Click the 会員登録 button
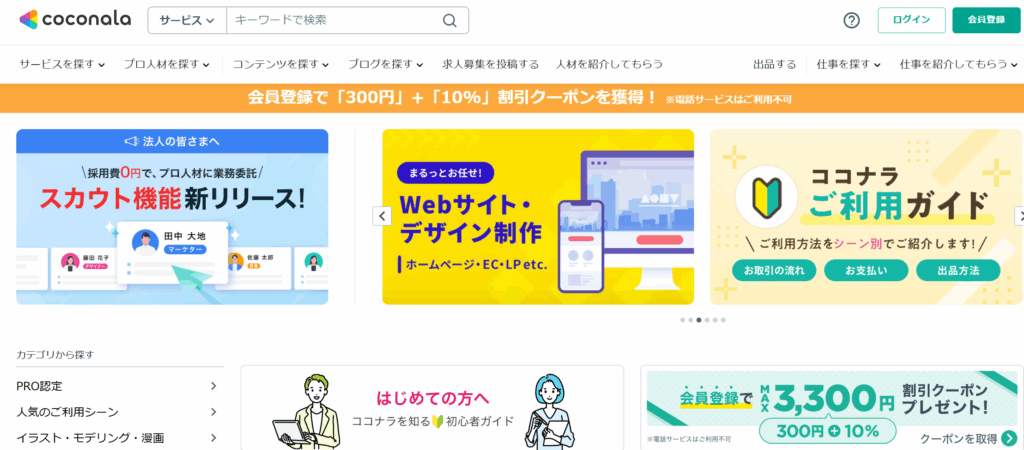The height and width of the screenshot is (450, 1024). [x=986, y=20]
